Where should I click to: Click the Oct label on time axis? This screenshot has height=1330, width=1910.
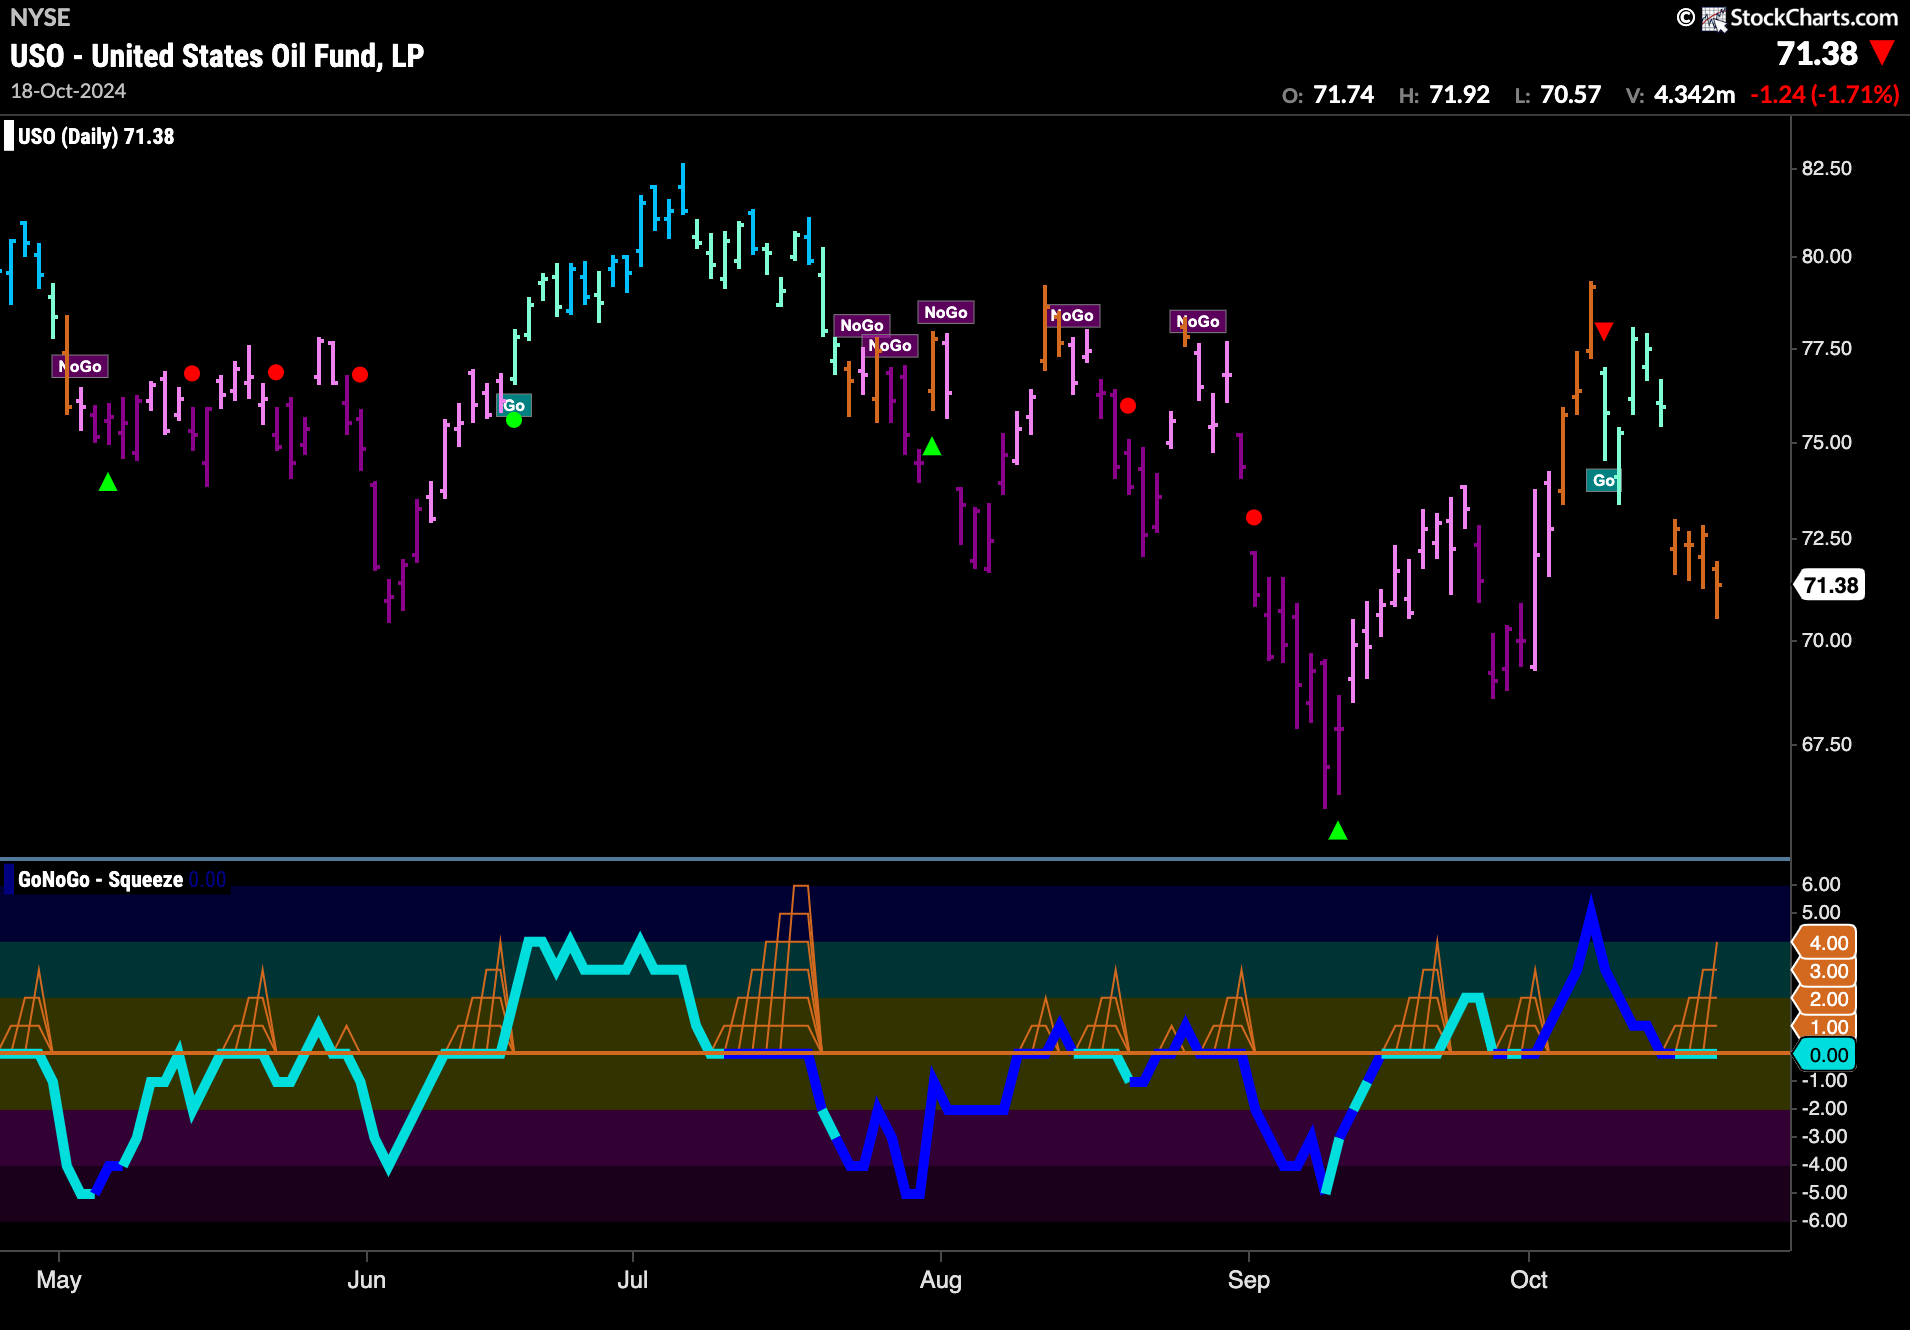point(1528,1279)
